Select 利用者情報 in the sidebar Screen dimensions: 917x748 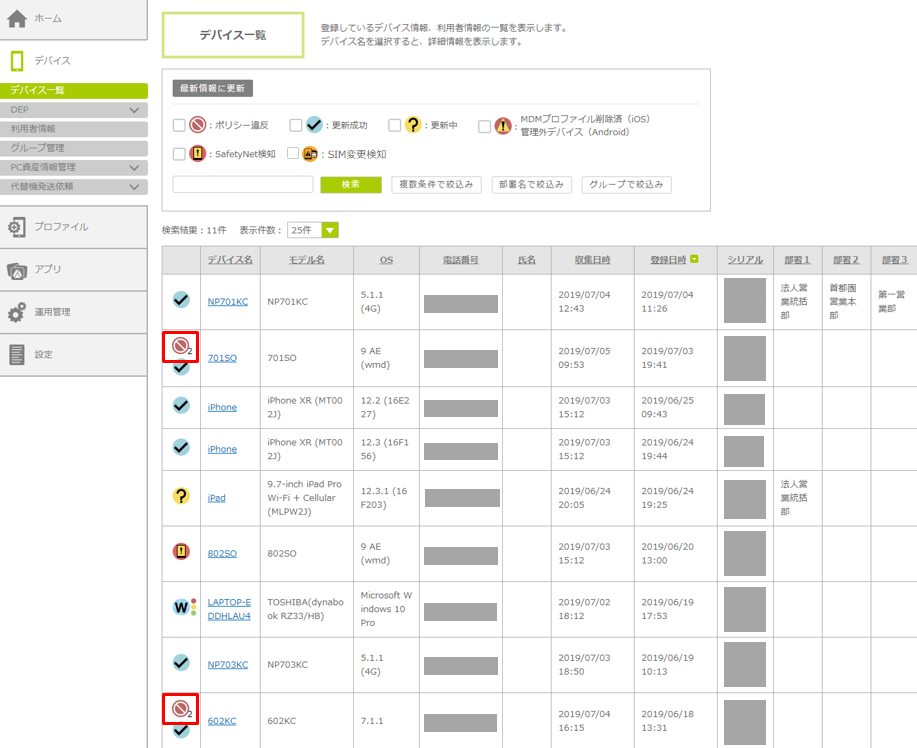(33, 129)
